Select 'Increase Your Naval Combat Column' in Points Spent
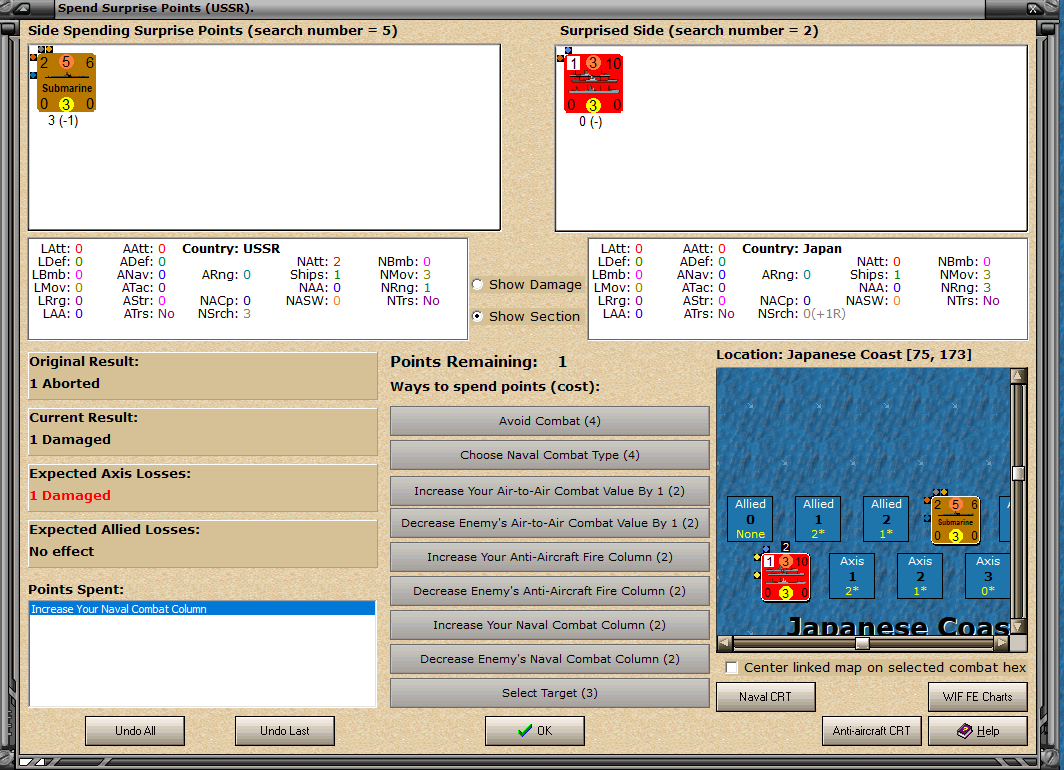Image resolution: width=1064 pixels, height=770 pixels. pos(202,609)
